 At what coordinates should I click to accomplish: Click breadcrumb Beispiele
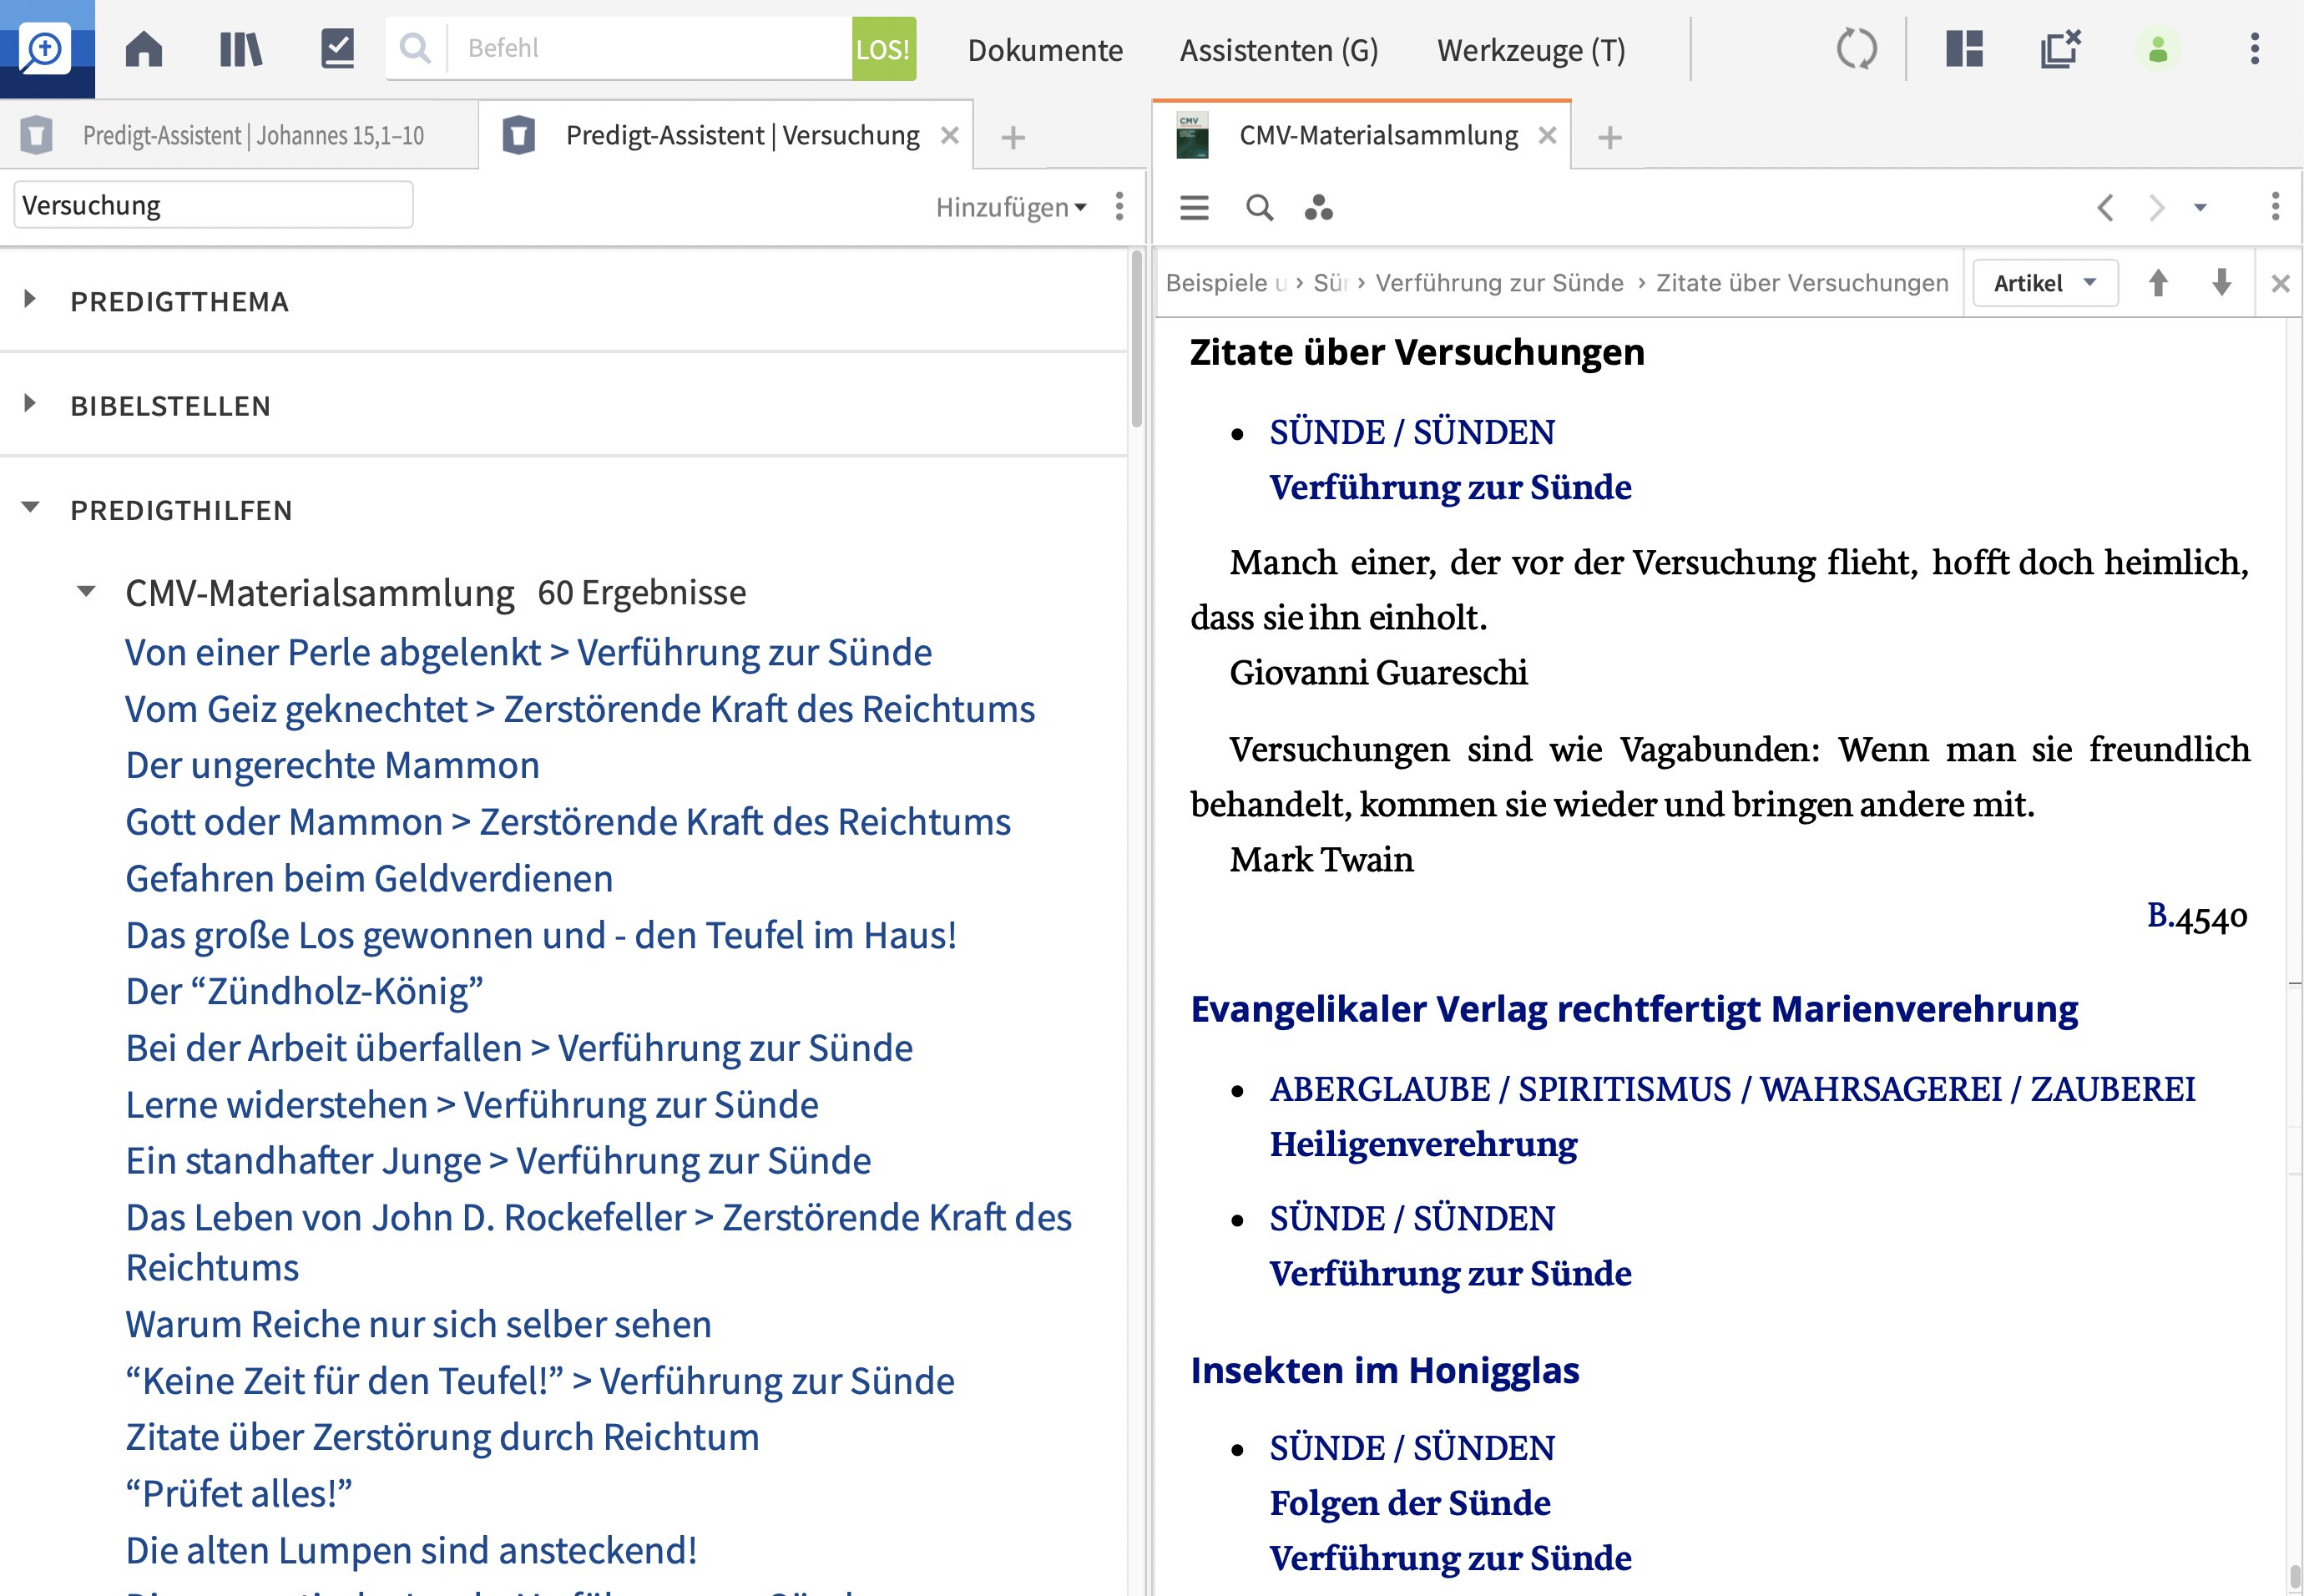click(x=1226, y=283)
